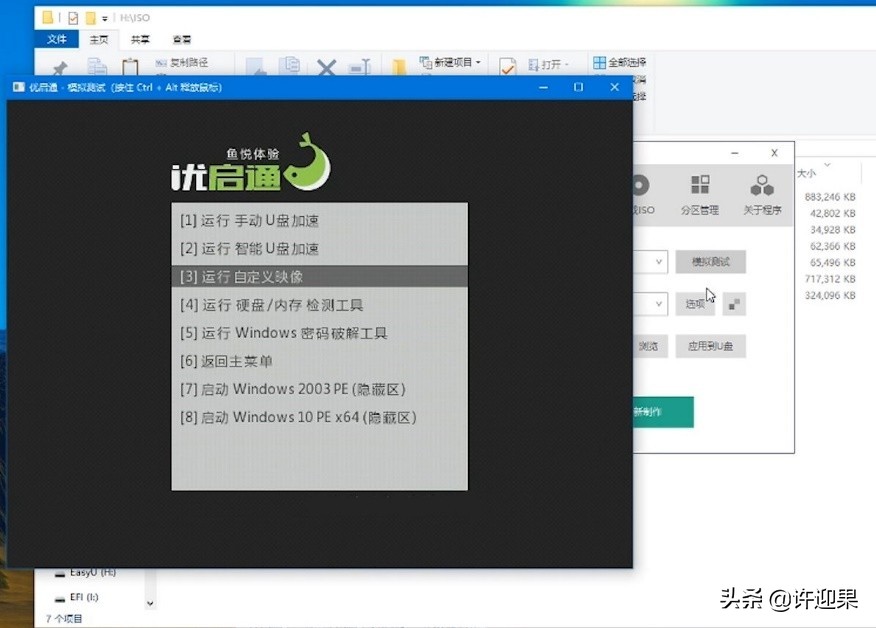
Task: Click new folder icon in quick access toolbar
Action: 91,18
